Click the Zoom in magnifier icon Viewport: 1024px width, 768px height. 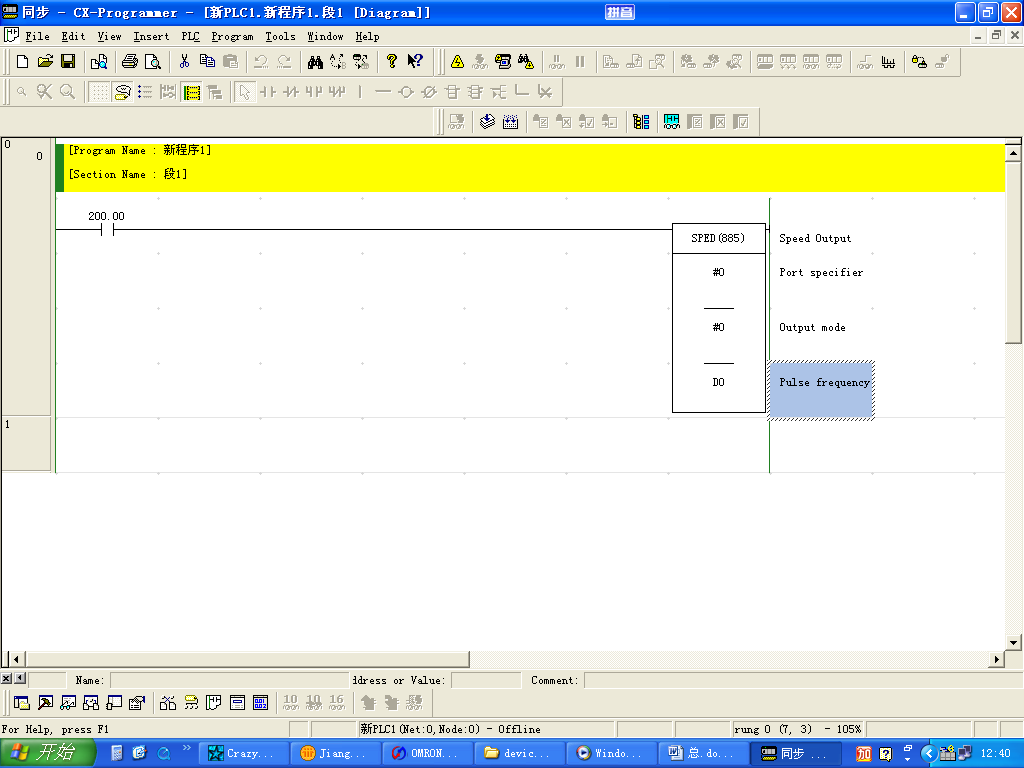click(x=67, y=92)
